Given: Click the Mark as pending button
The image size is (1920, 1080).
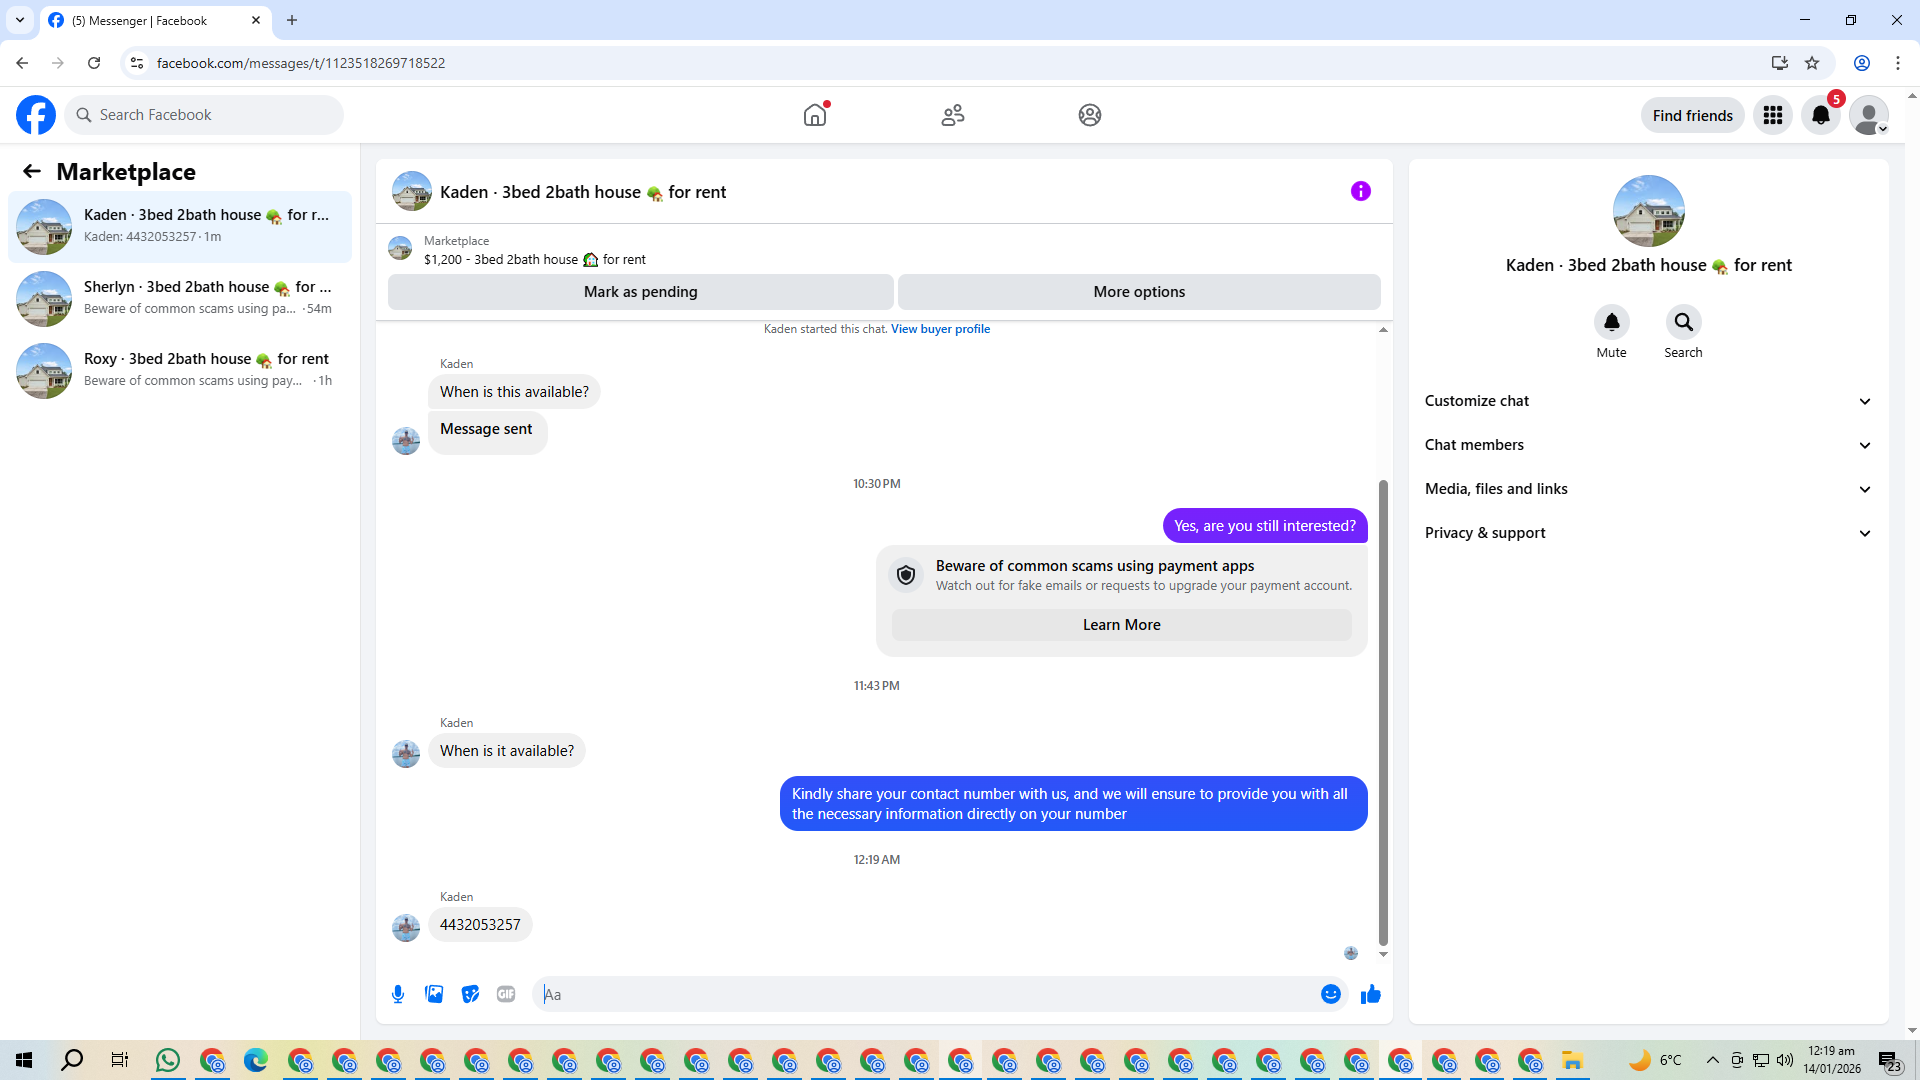Looking at the screenshot, I should click(x=640, y=292).
